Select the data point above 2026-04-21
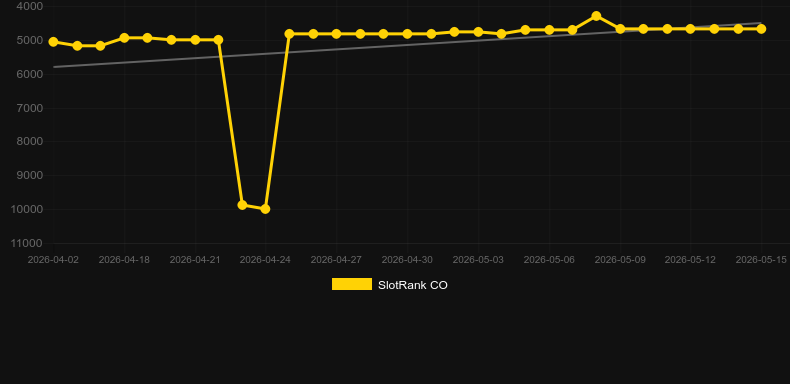Viewport: 790px width, 384px height. pyautogui.click(x=195, y=39)
